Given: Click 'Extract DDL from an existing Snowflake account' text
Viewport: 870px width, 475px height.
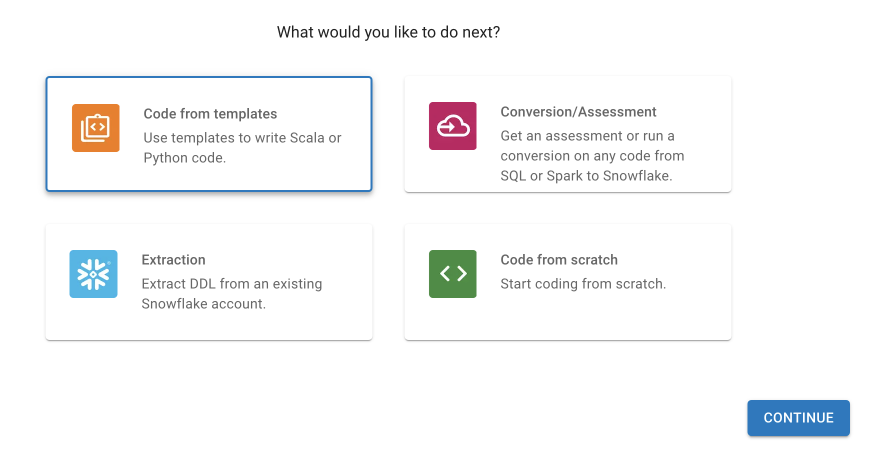Looking at the screenshot, I should [x=232, y=294].
